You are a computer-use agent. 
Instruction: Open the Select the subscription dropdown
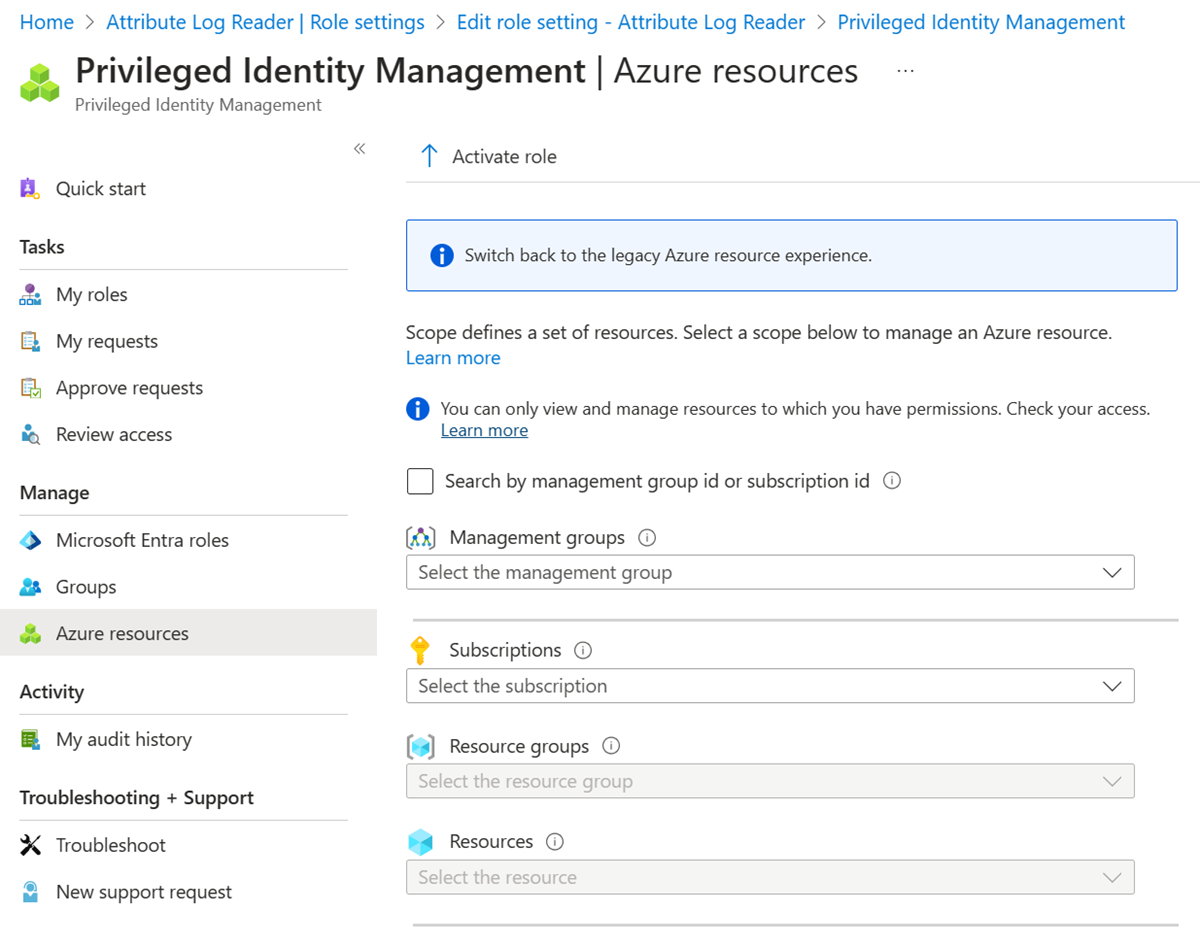[x=770, y=686]
